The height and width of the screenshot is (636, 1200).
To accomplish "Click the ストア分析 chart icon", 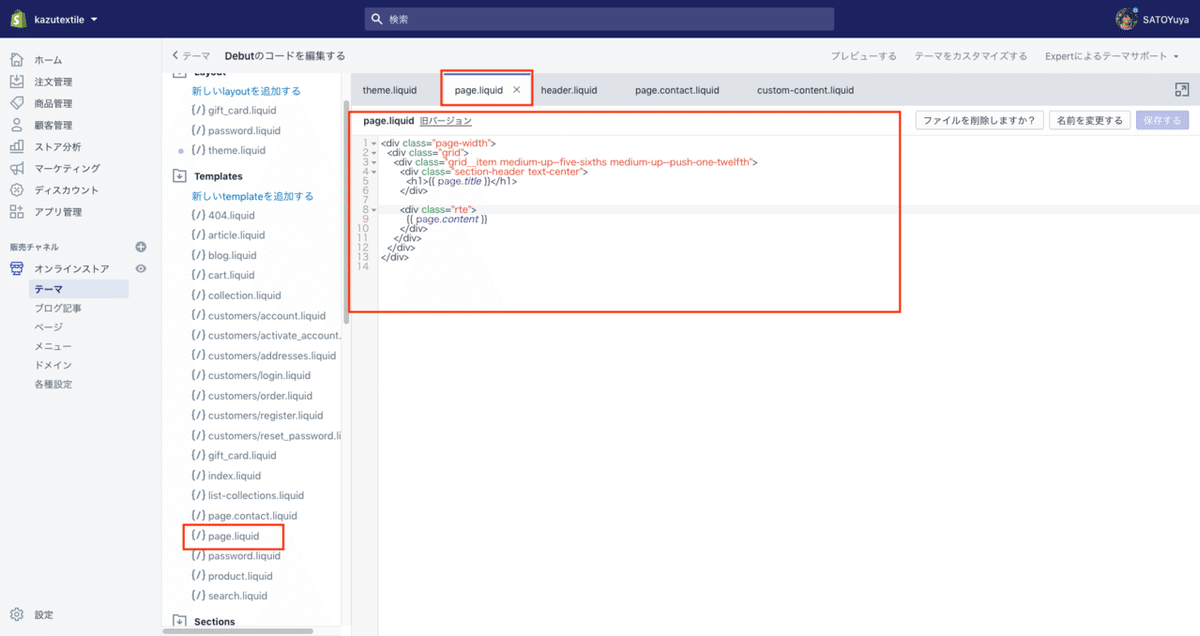I will 17,147.
